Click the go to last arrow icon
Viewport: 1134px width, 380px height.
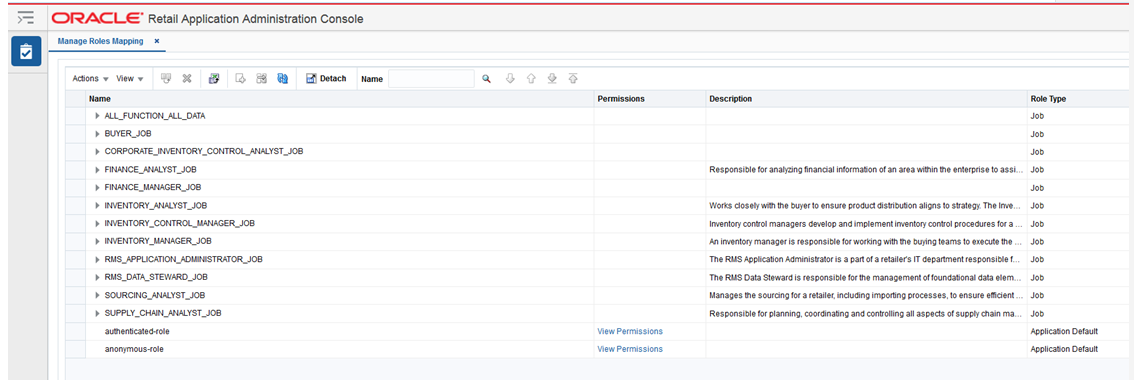[x=552, y=79]
